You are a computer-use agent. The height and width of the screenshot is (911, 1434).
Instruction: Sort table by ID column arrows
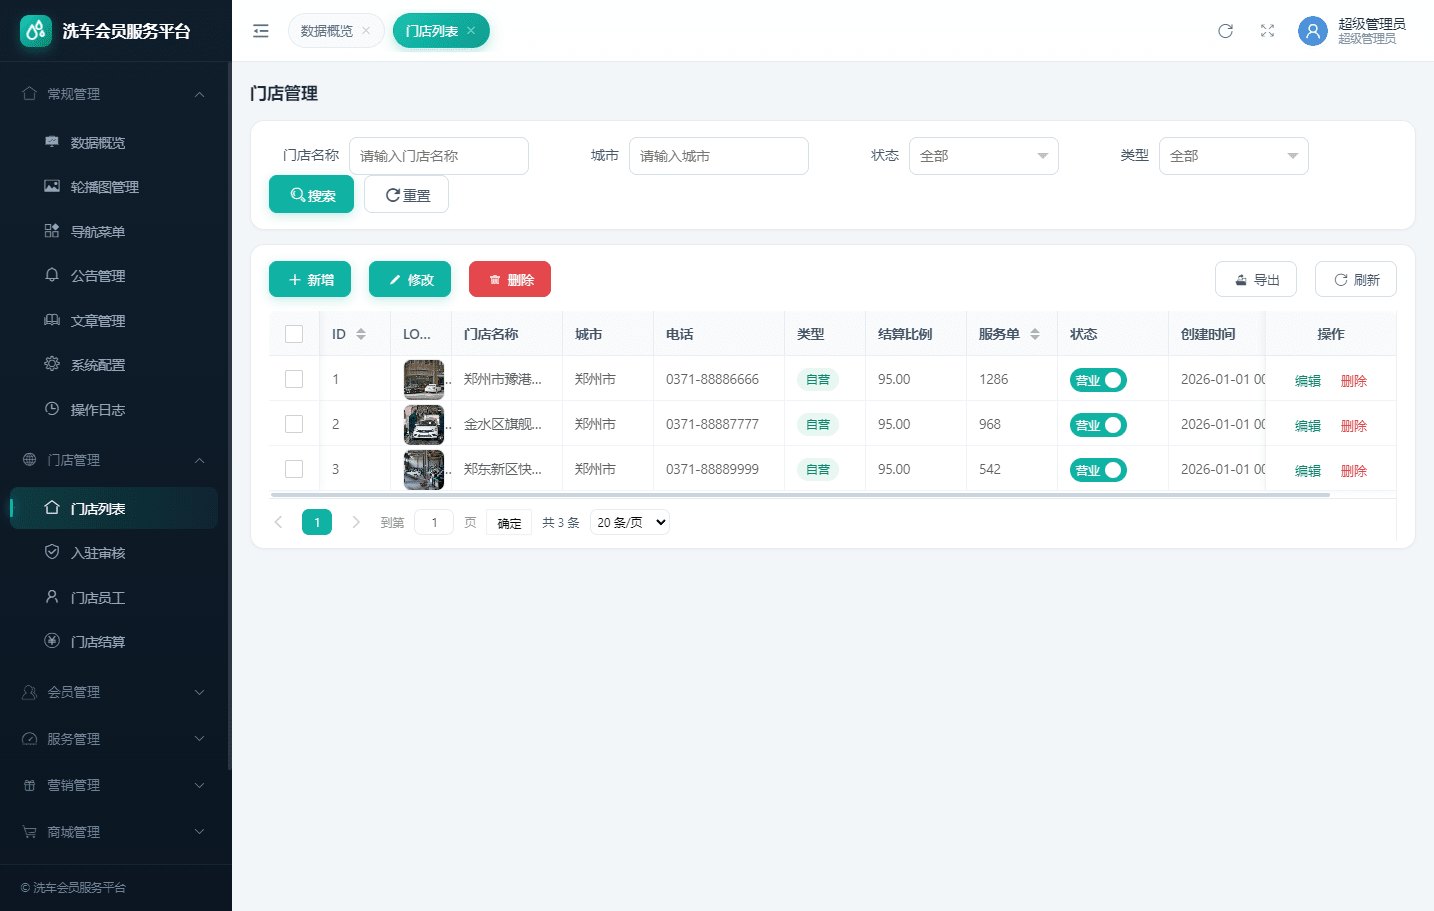pyautogui.click(x=361, y=334)
